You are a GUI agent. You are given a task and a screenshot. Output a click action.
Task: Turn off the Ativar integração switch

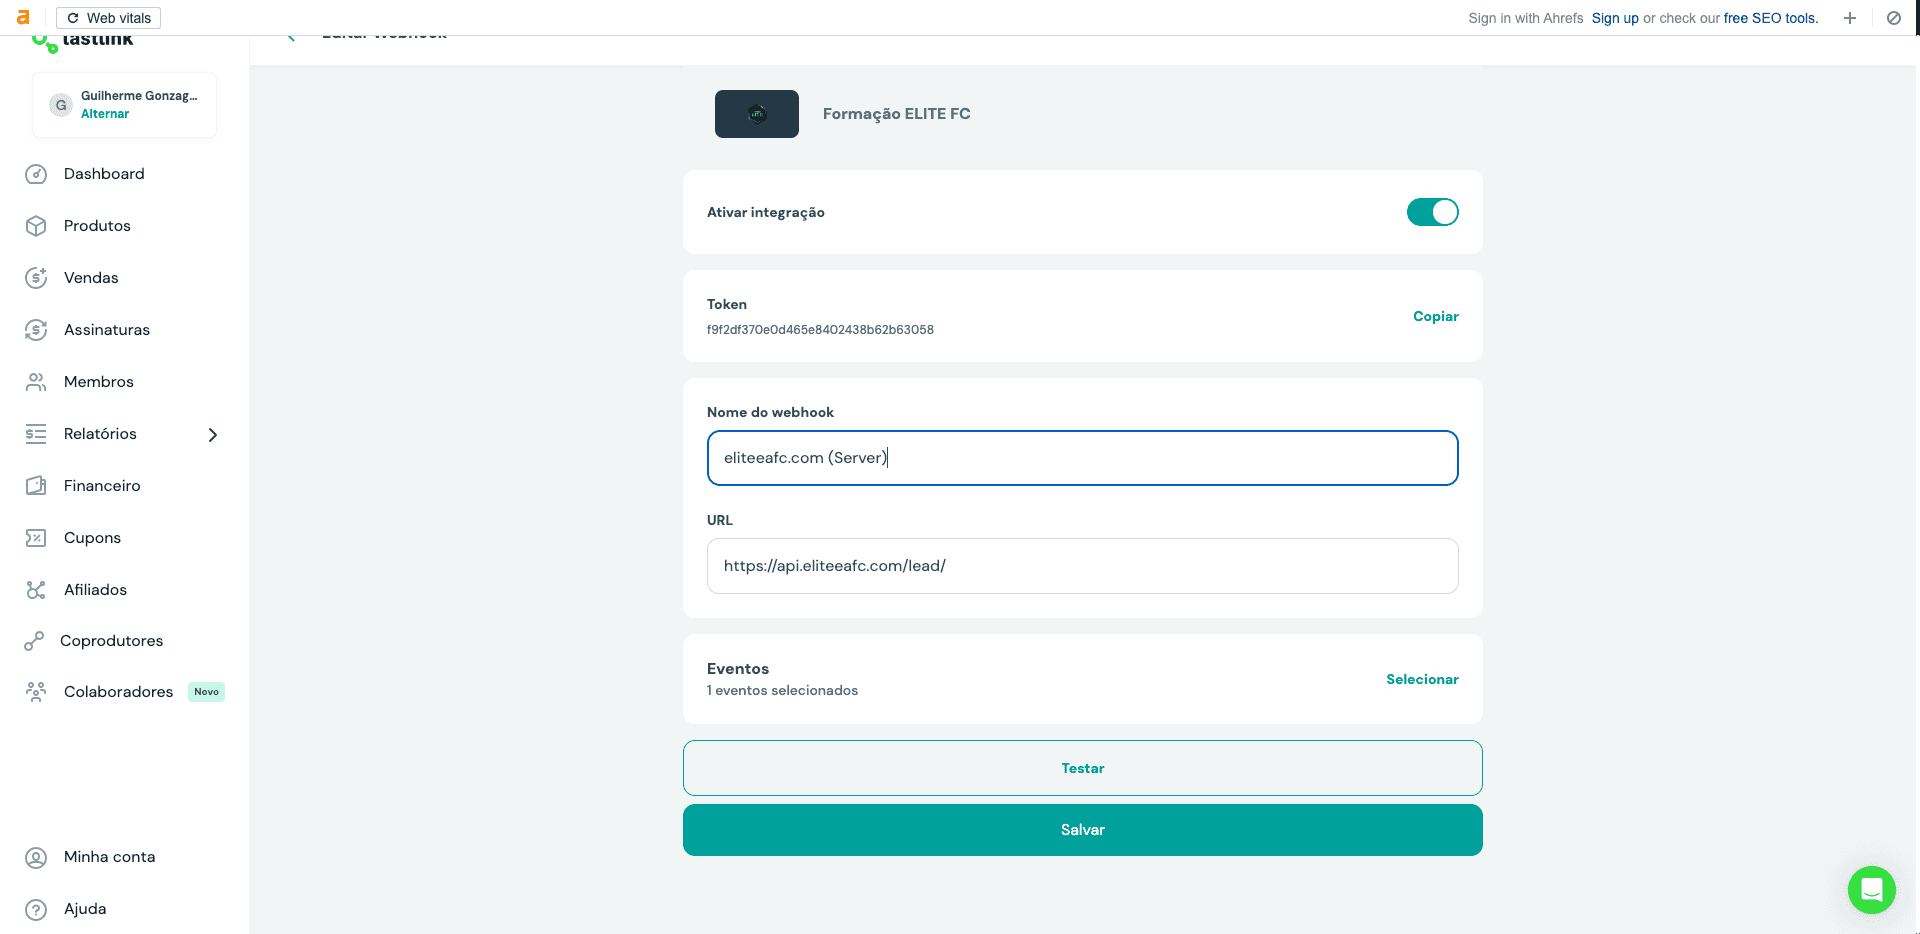click(x=1433, y=212)
